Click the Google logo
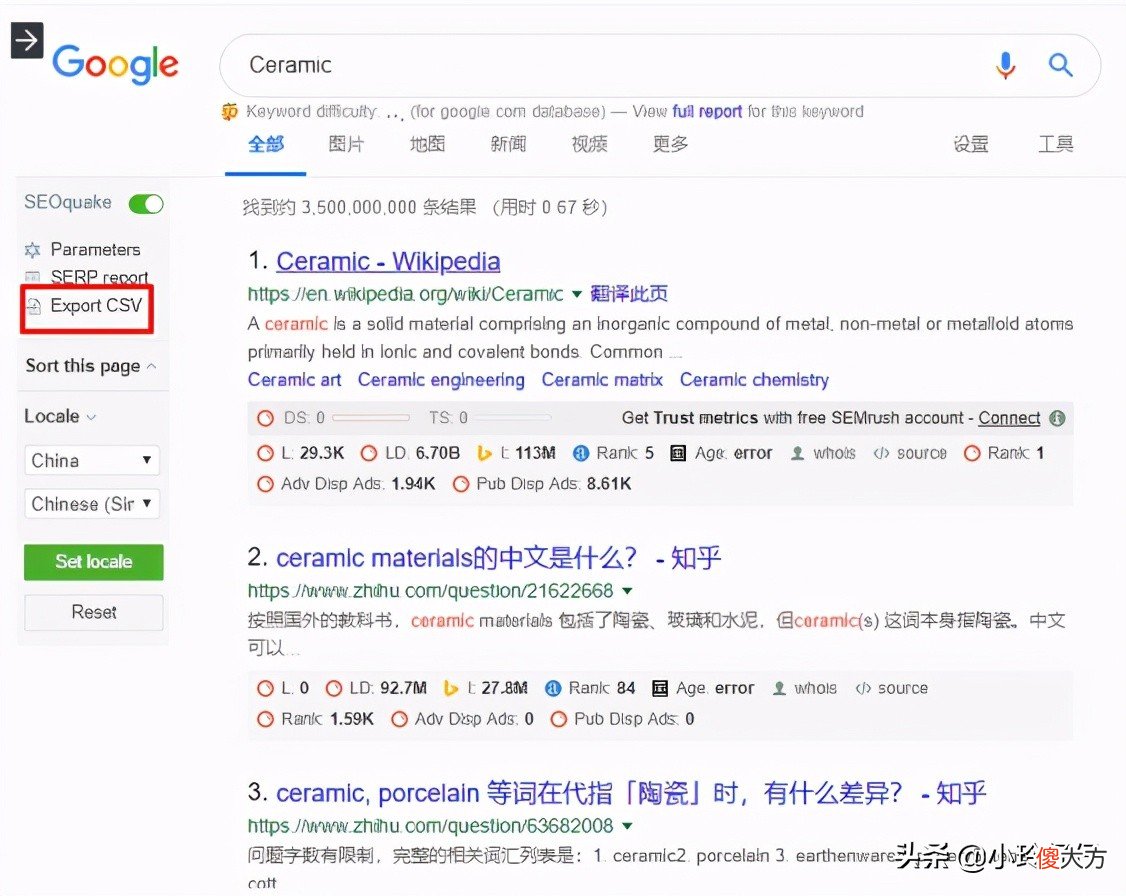The width and height of the screenshot is (1126, 896). coord(116,65)
